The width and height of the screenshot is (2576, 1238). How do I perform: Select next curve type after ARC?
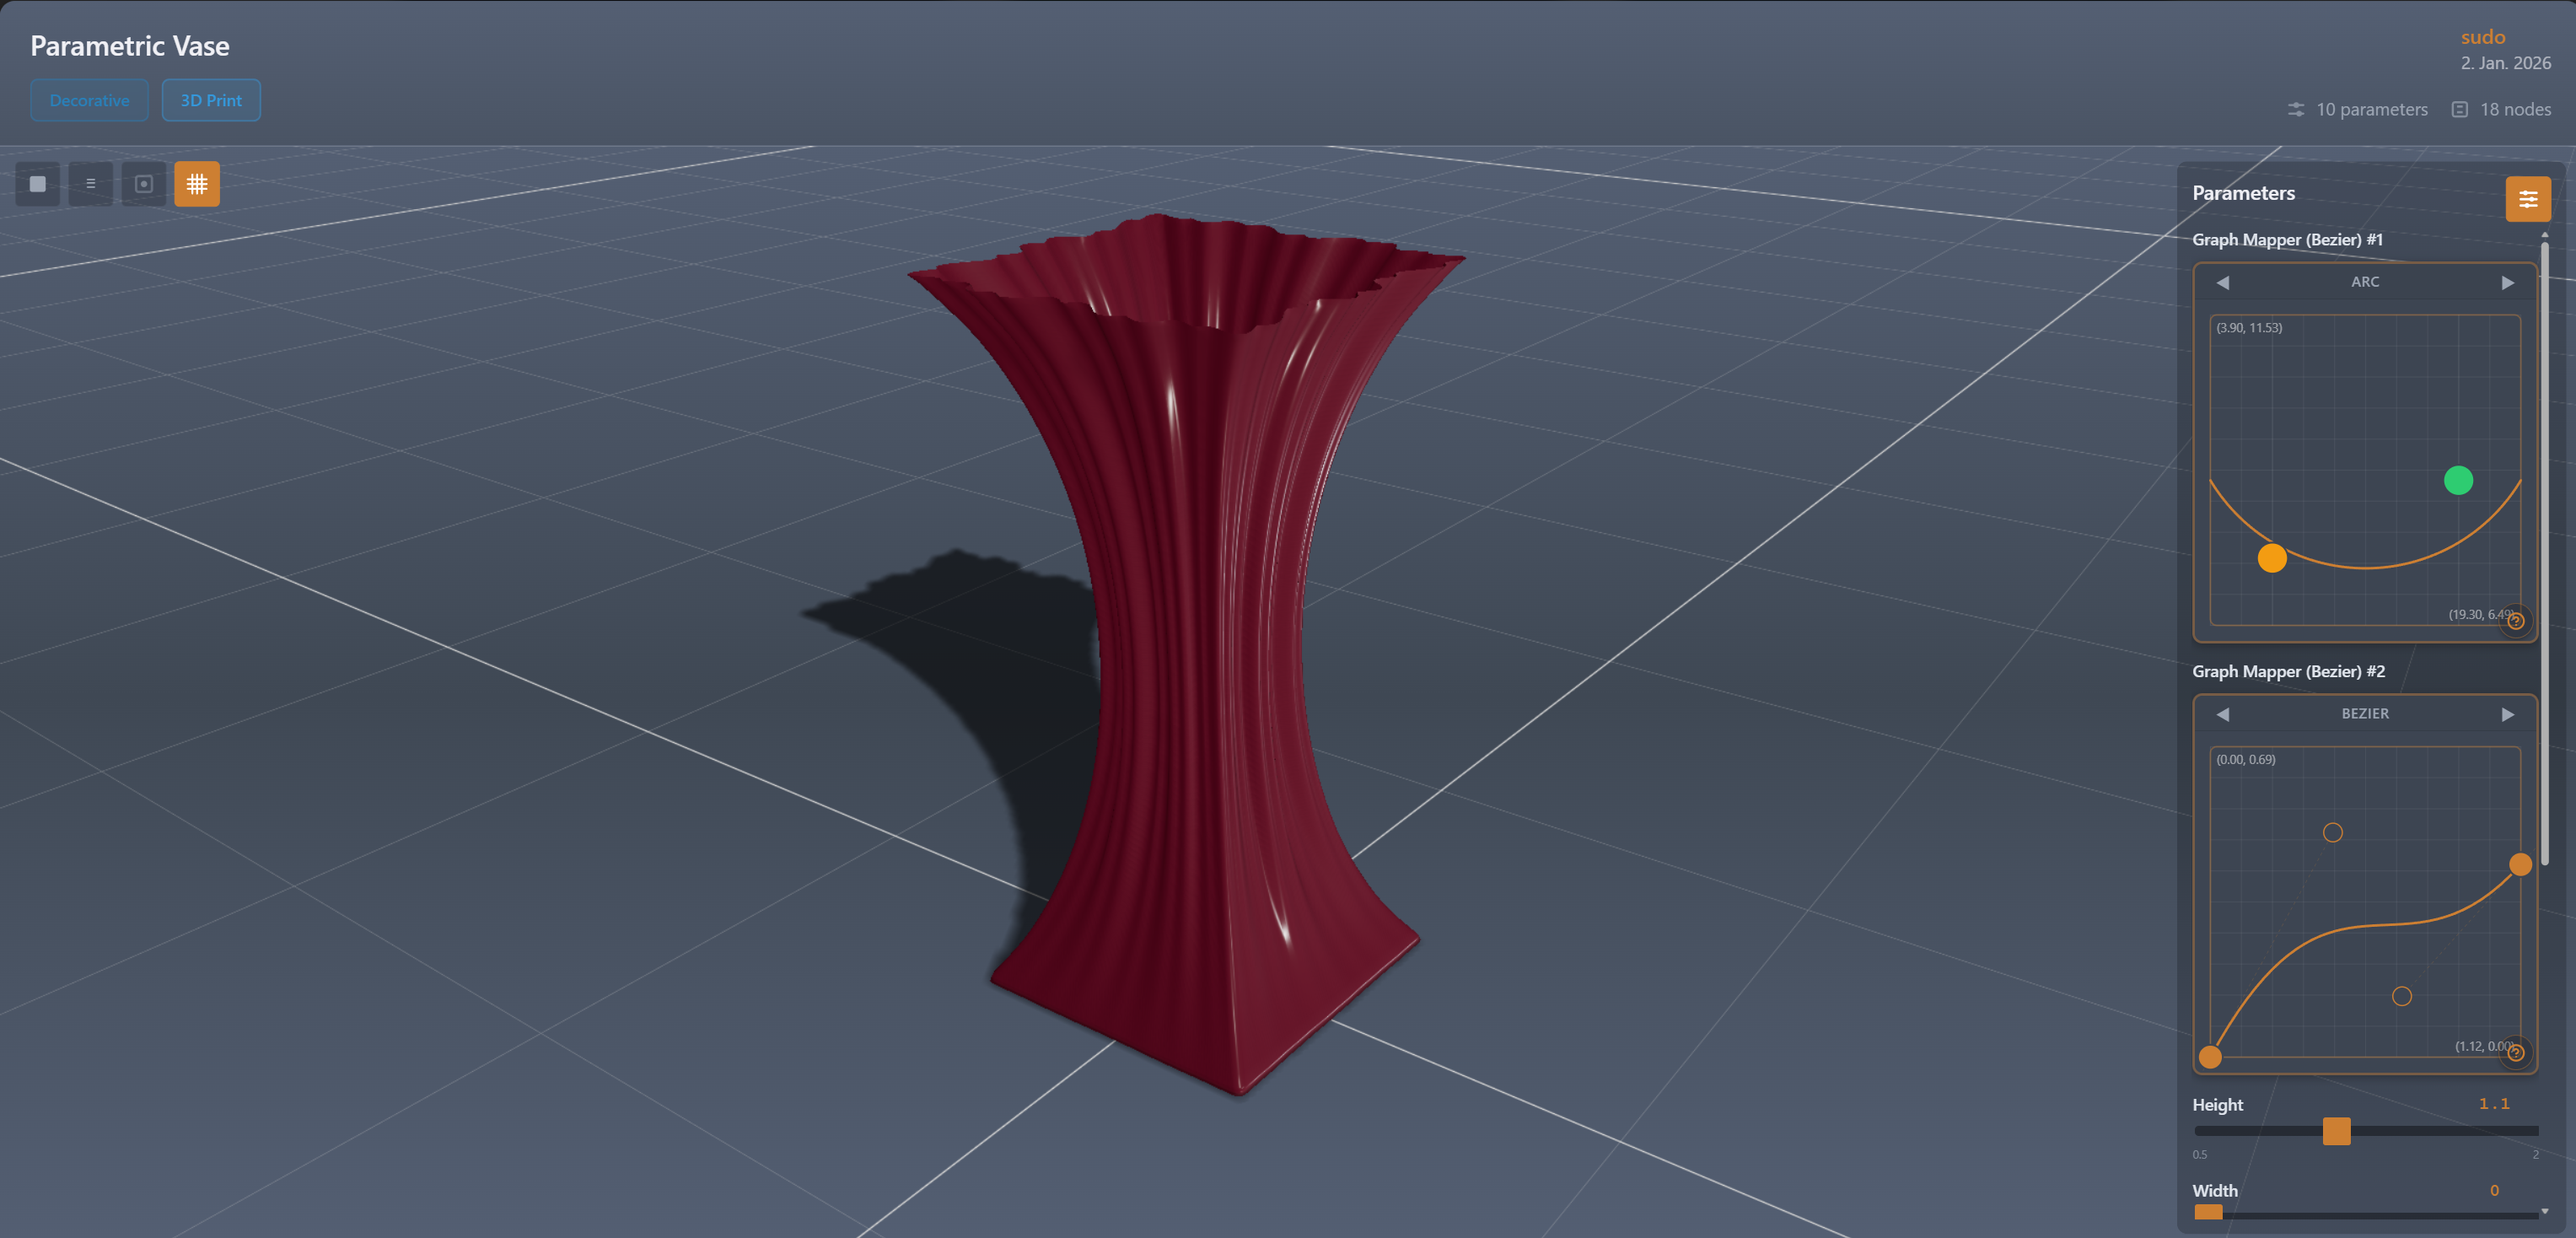pos(2508,283)
